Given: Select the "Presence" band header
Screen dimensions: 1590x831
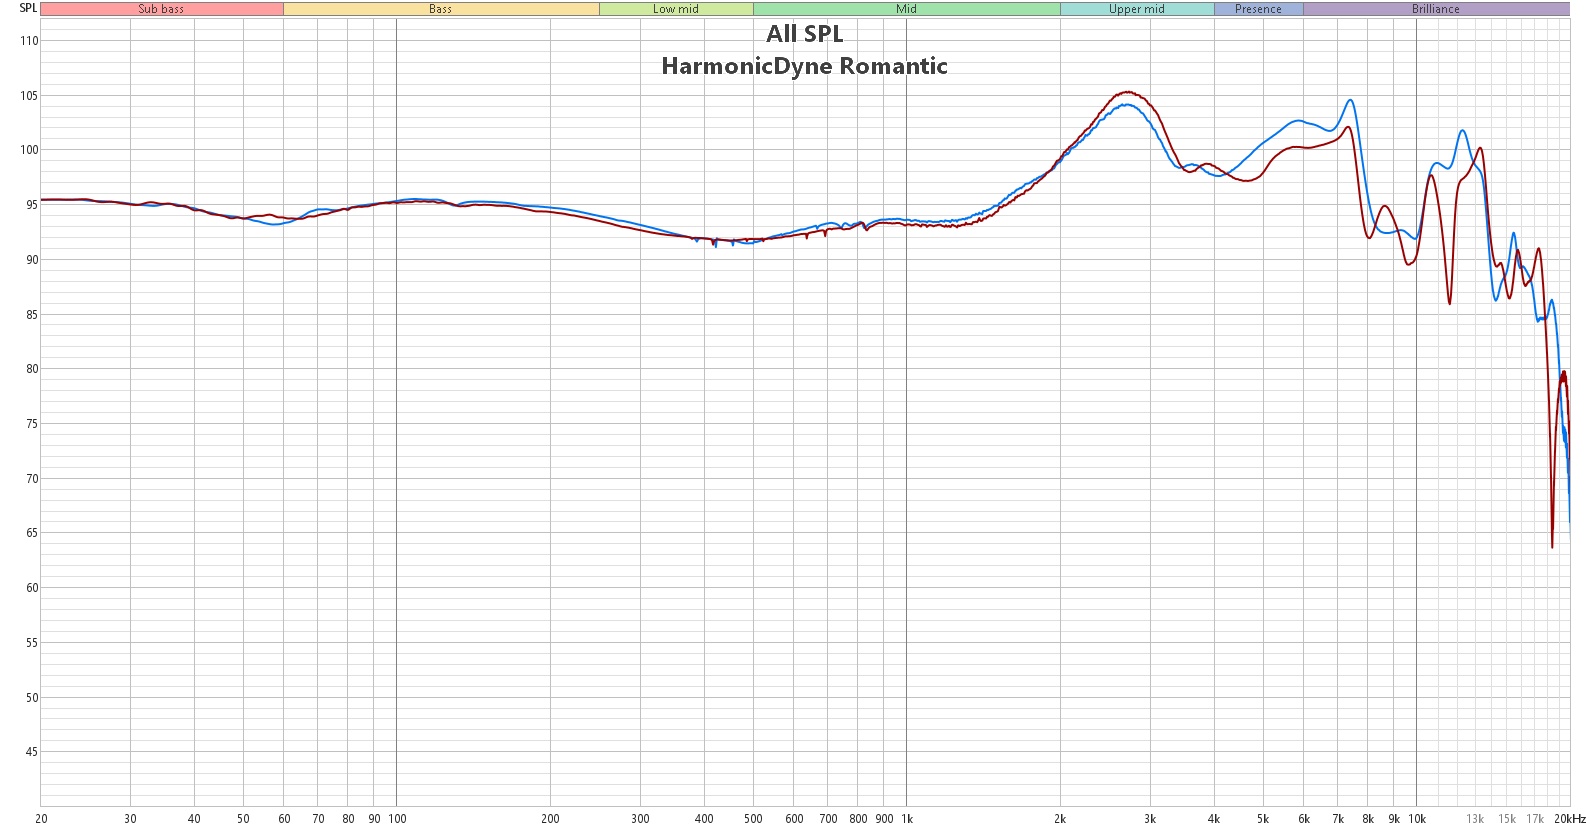Looking at the screenshot, I should [1258, 9].
